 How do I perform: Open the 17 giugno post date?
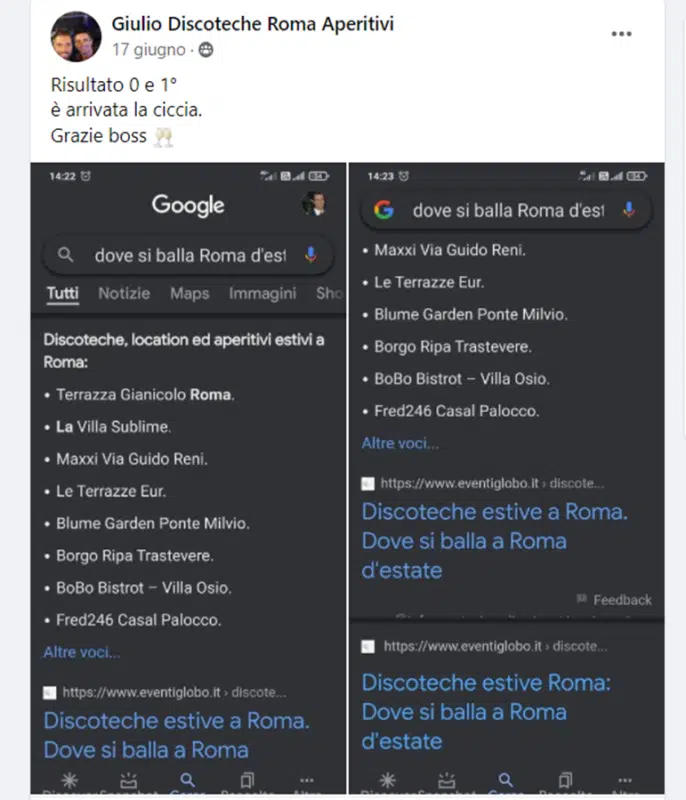coord(148,50)
